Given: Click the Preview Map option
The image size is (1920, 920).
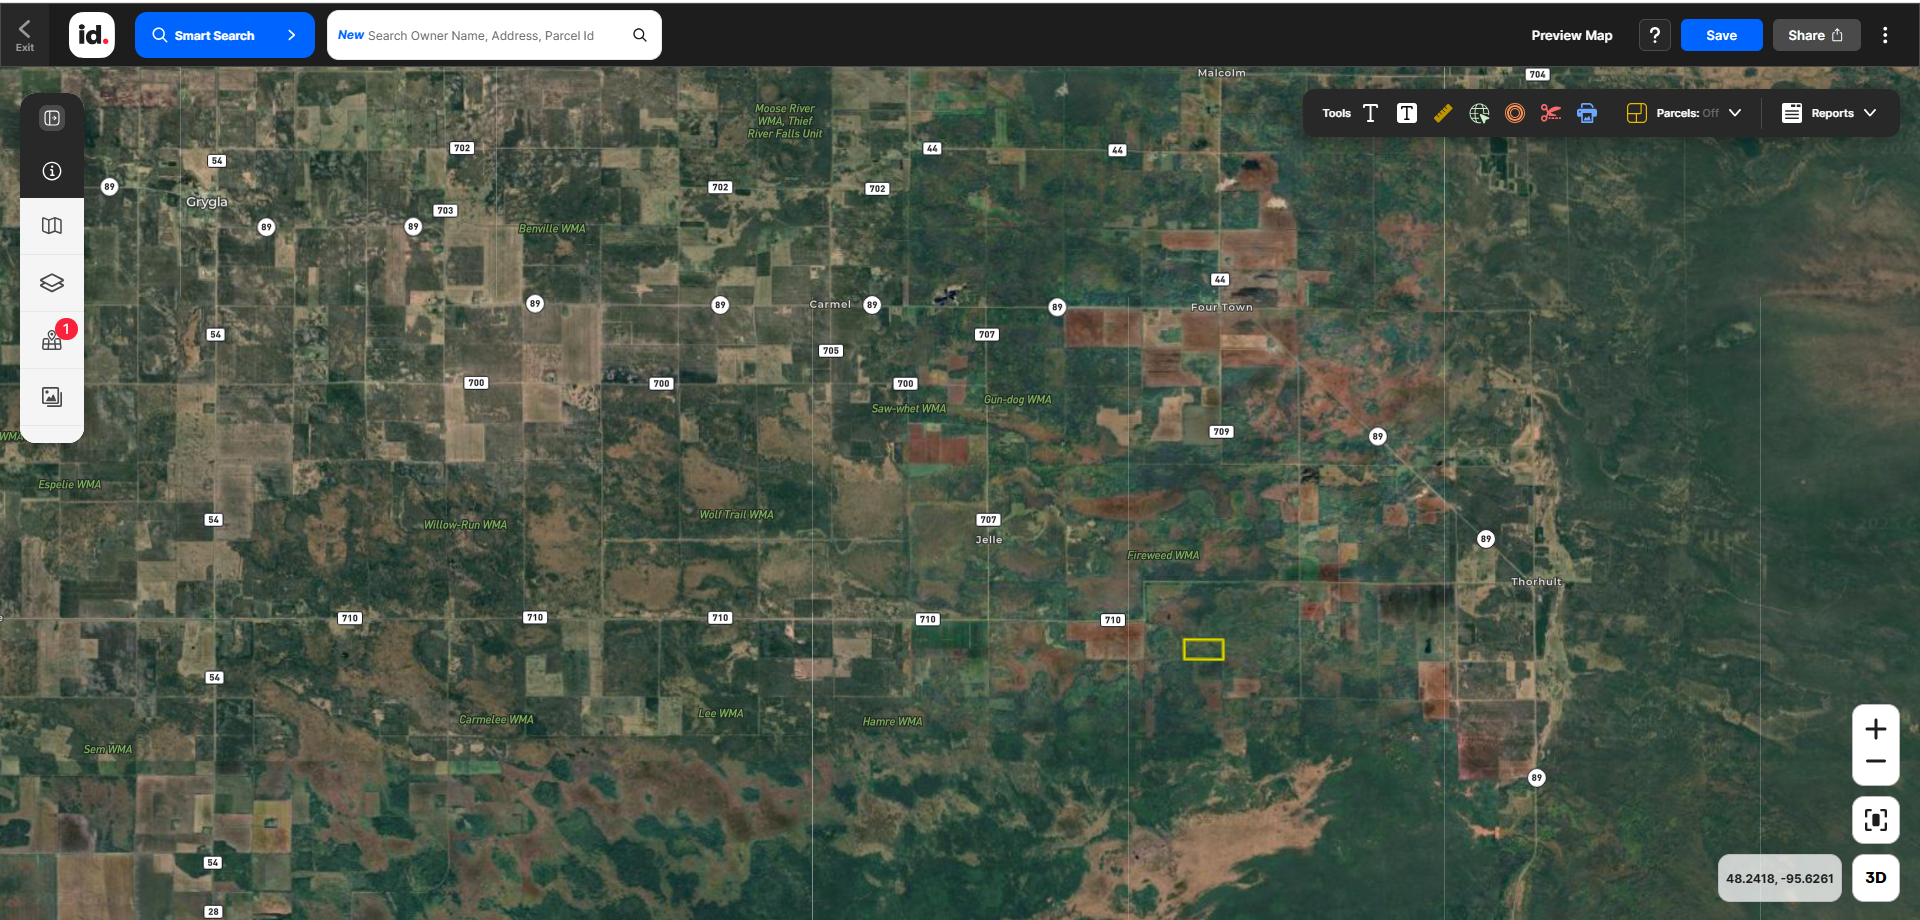Looking at the screenshot, I should (1571, 35).
